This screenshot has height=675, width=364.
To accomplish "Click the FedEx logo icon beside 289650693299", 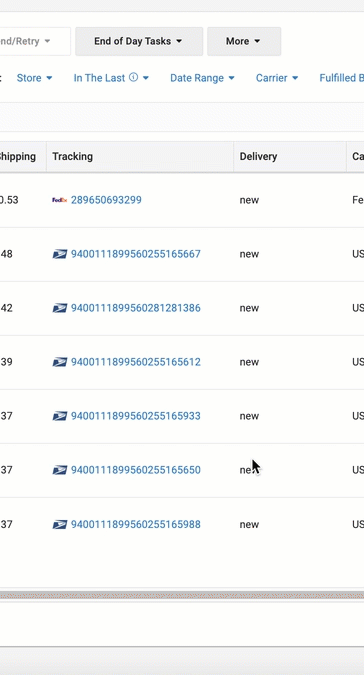I will [x=59, y=200].
